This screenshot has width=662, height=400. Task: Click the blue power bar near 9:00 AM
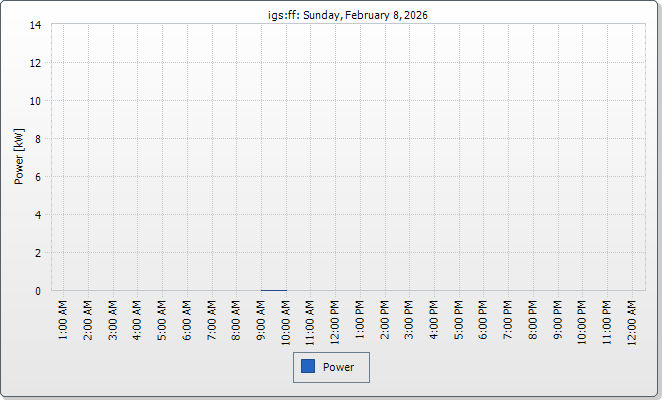pyautogui.click(x=274, y=290)
